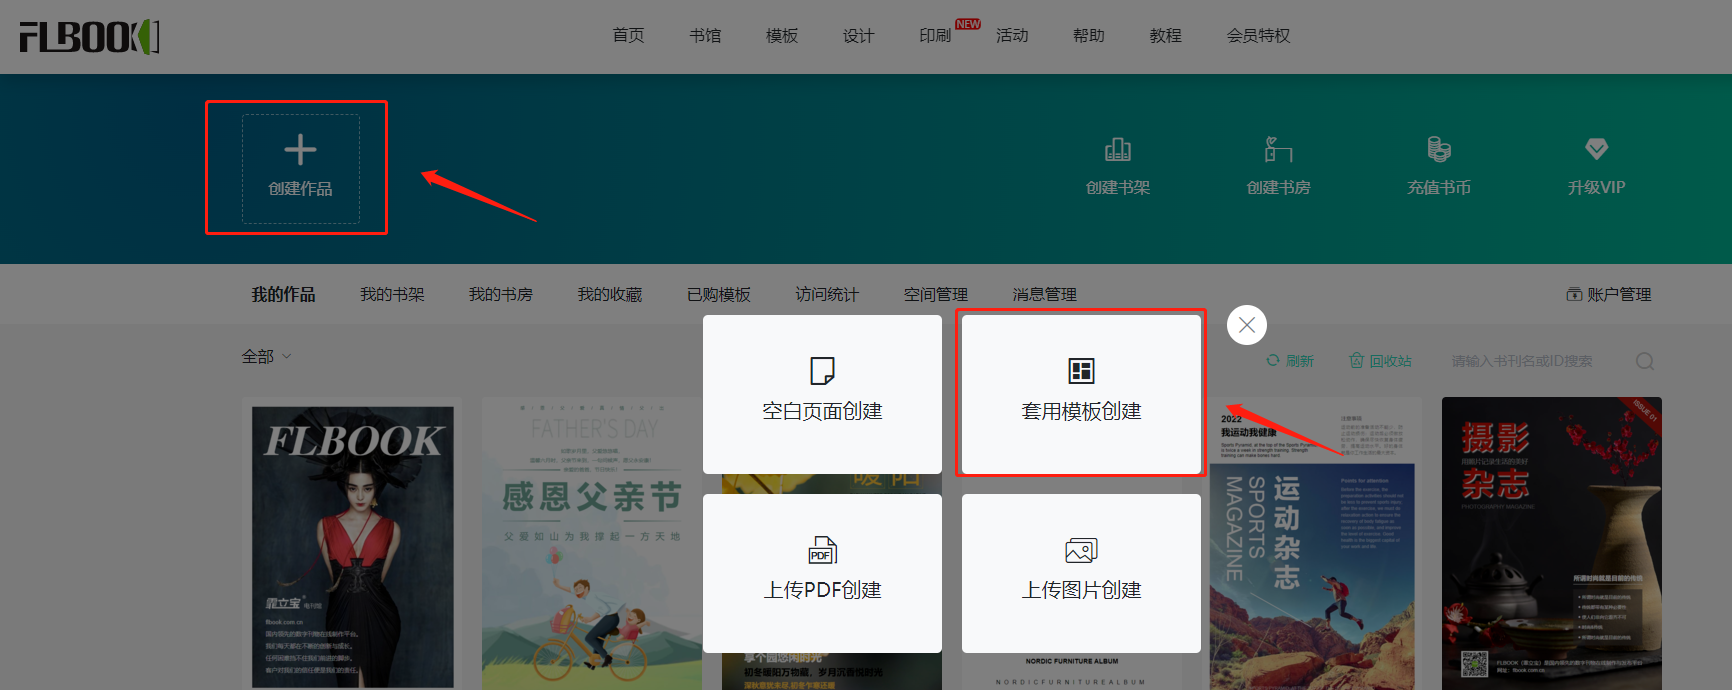Screen dimensions: 1732x690
Task: Open the 设计 menu item
Action: [x=858, y=35]
